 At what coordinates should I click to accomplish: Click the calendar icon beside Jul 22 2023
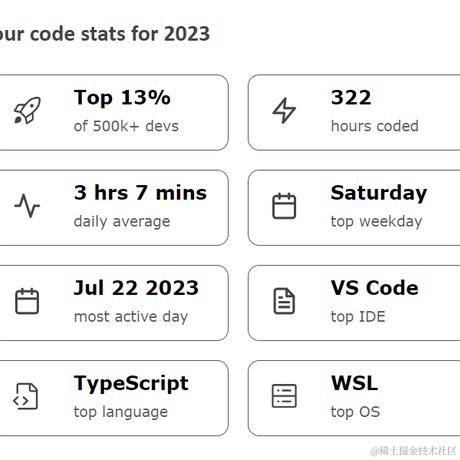pyautogui.click(x=27, y=301)
